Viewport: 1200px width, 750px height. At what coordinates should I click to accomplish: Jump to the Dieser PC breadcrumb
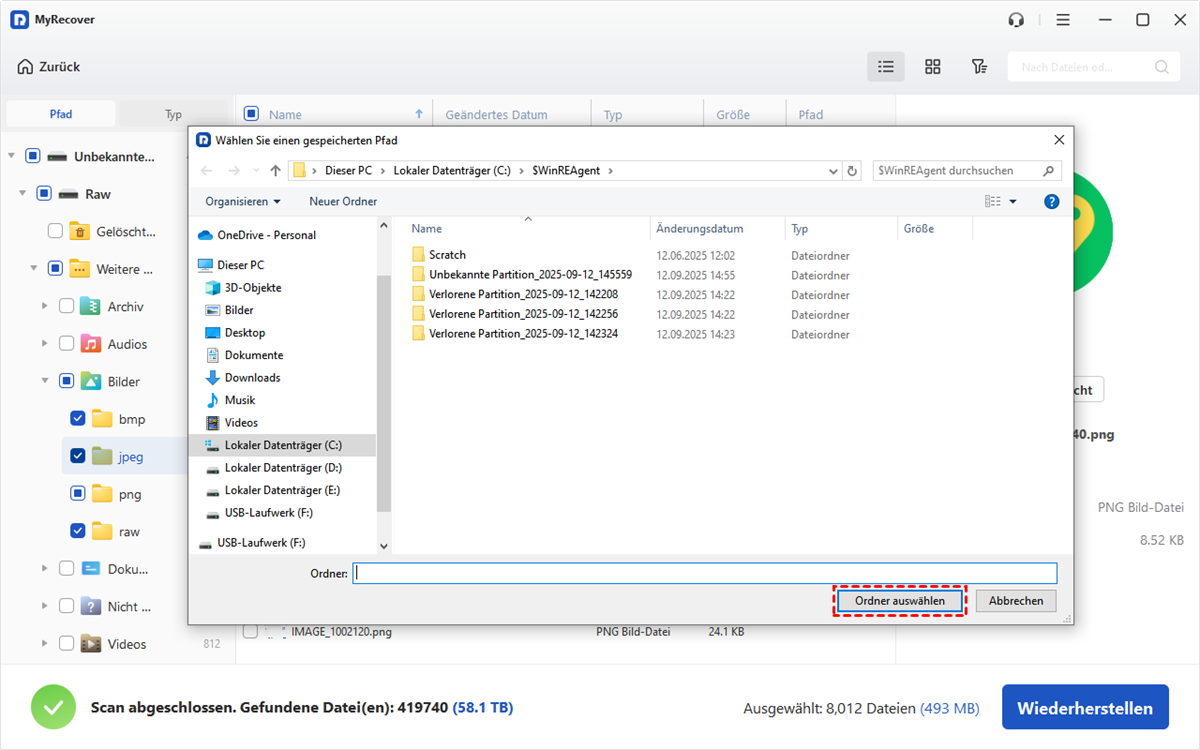(349, 171)
